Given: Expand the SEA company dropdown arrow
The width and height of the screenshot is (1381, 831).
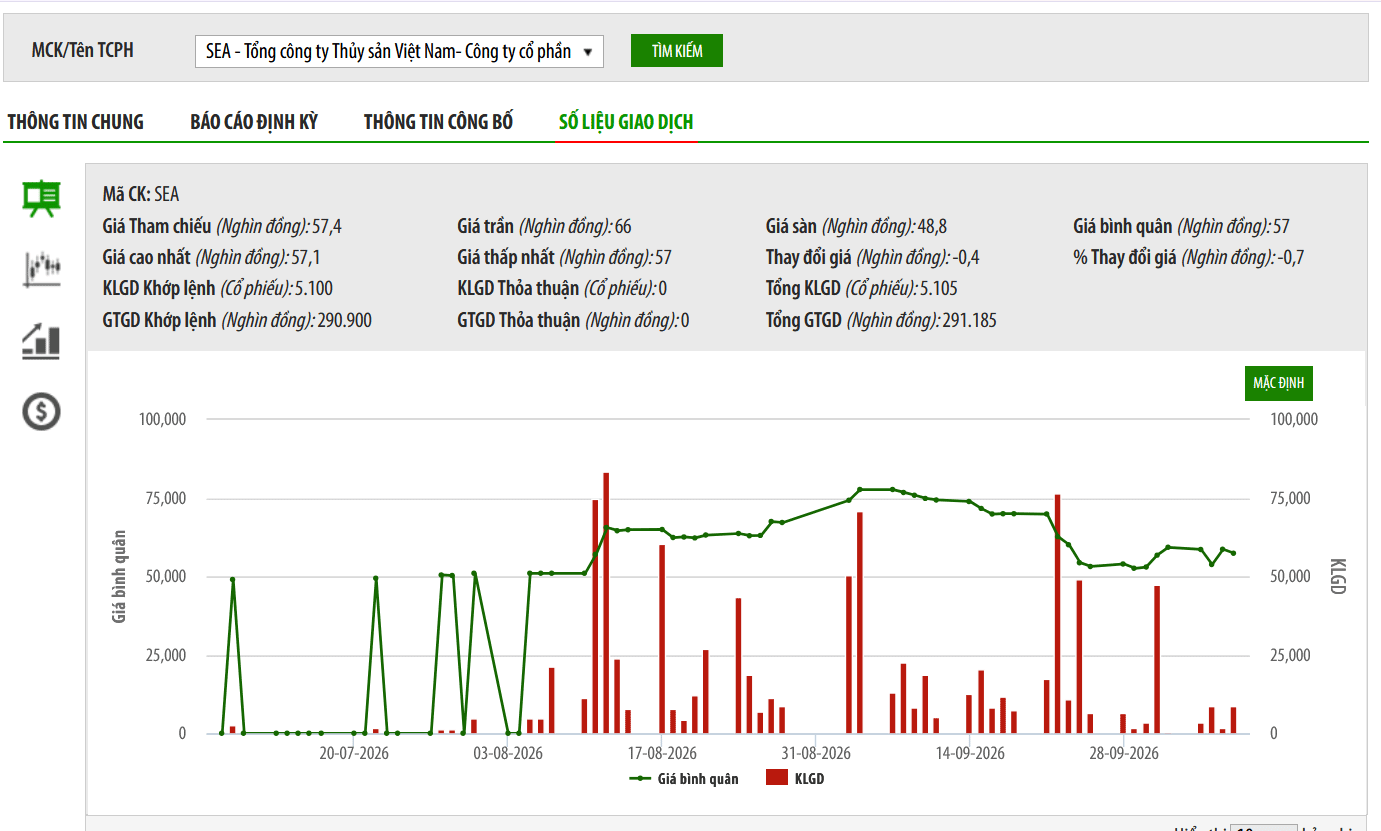Looking at the screenshot, I should pyautogui.click(x=587, y=51).
